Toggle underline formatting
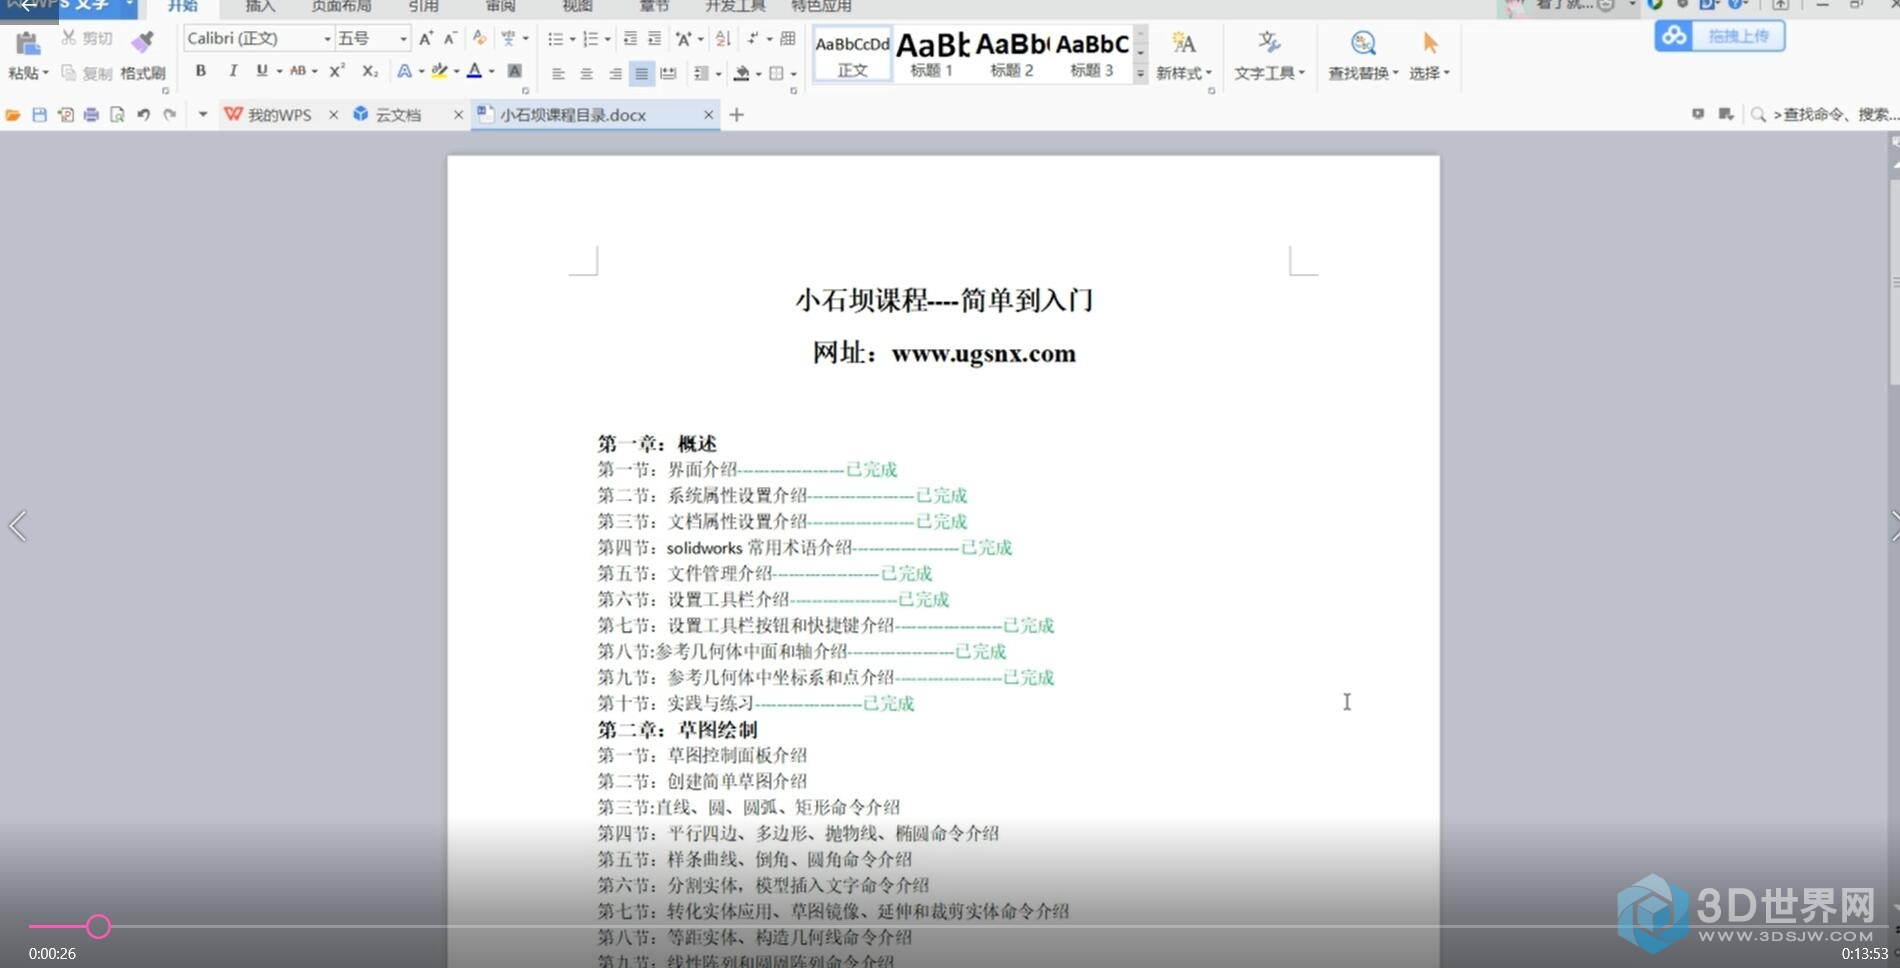 [262, 71]
